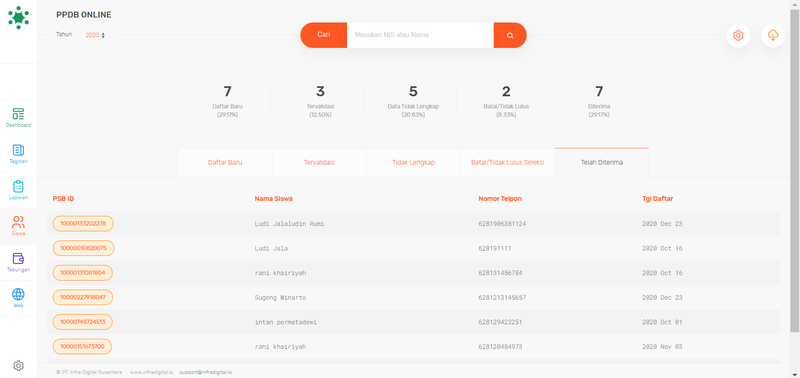Select the Telah Diterima tab
Image resolution: width=800 pixels, height=378 pixels.
click(x=602, y=163)
